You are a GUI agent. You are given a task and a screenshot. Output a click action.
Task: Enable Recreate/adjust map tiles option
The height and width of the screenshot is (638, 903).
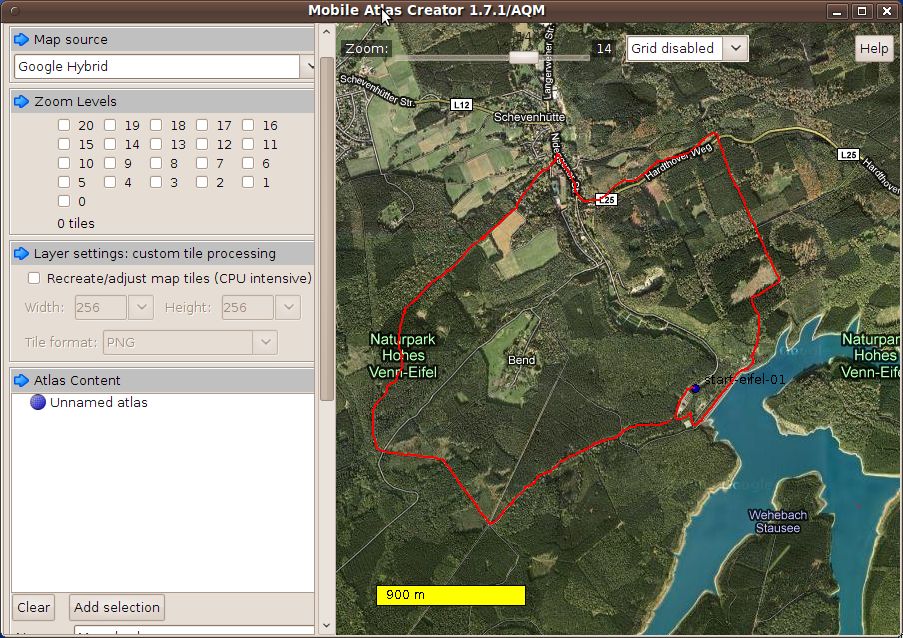pyautogui.click(x=34, y=278)
